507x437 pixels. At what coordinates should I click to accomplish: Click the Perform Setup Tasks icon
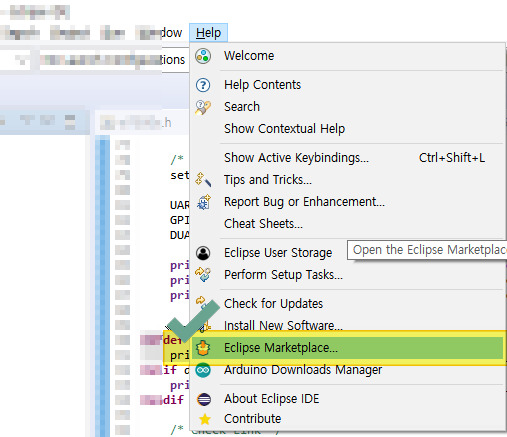coord(203,275)
